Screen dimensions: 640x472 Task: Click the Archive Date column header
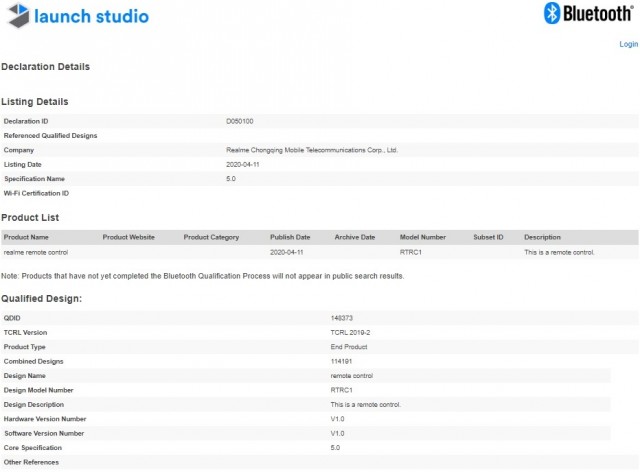(x=355, y=237)
